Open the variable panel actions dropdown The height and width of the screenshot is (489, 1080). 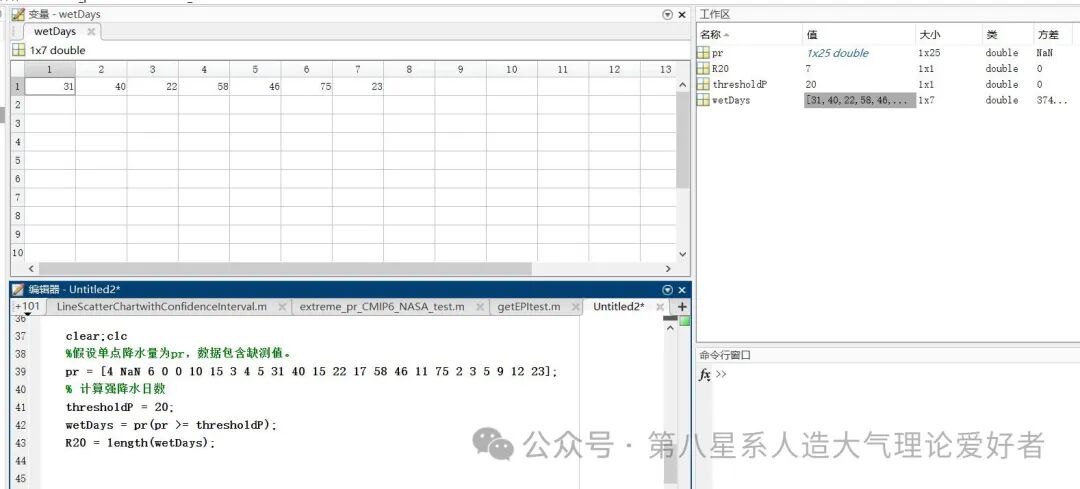[x=667, y=14]
